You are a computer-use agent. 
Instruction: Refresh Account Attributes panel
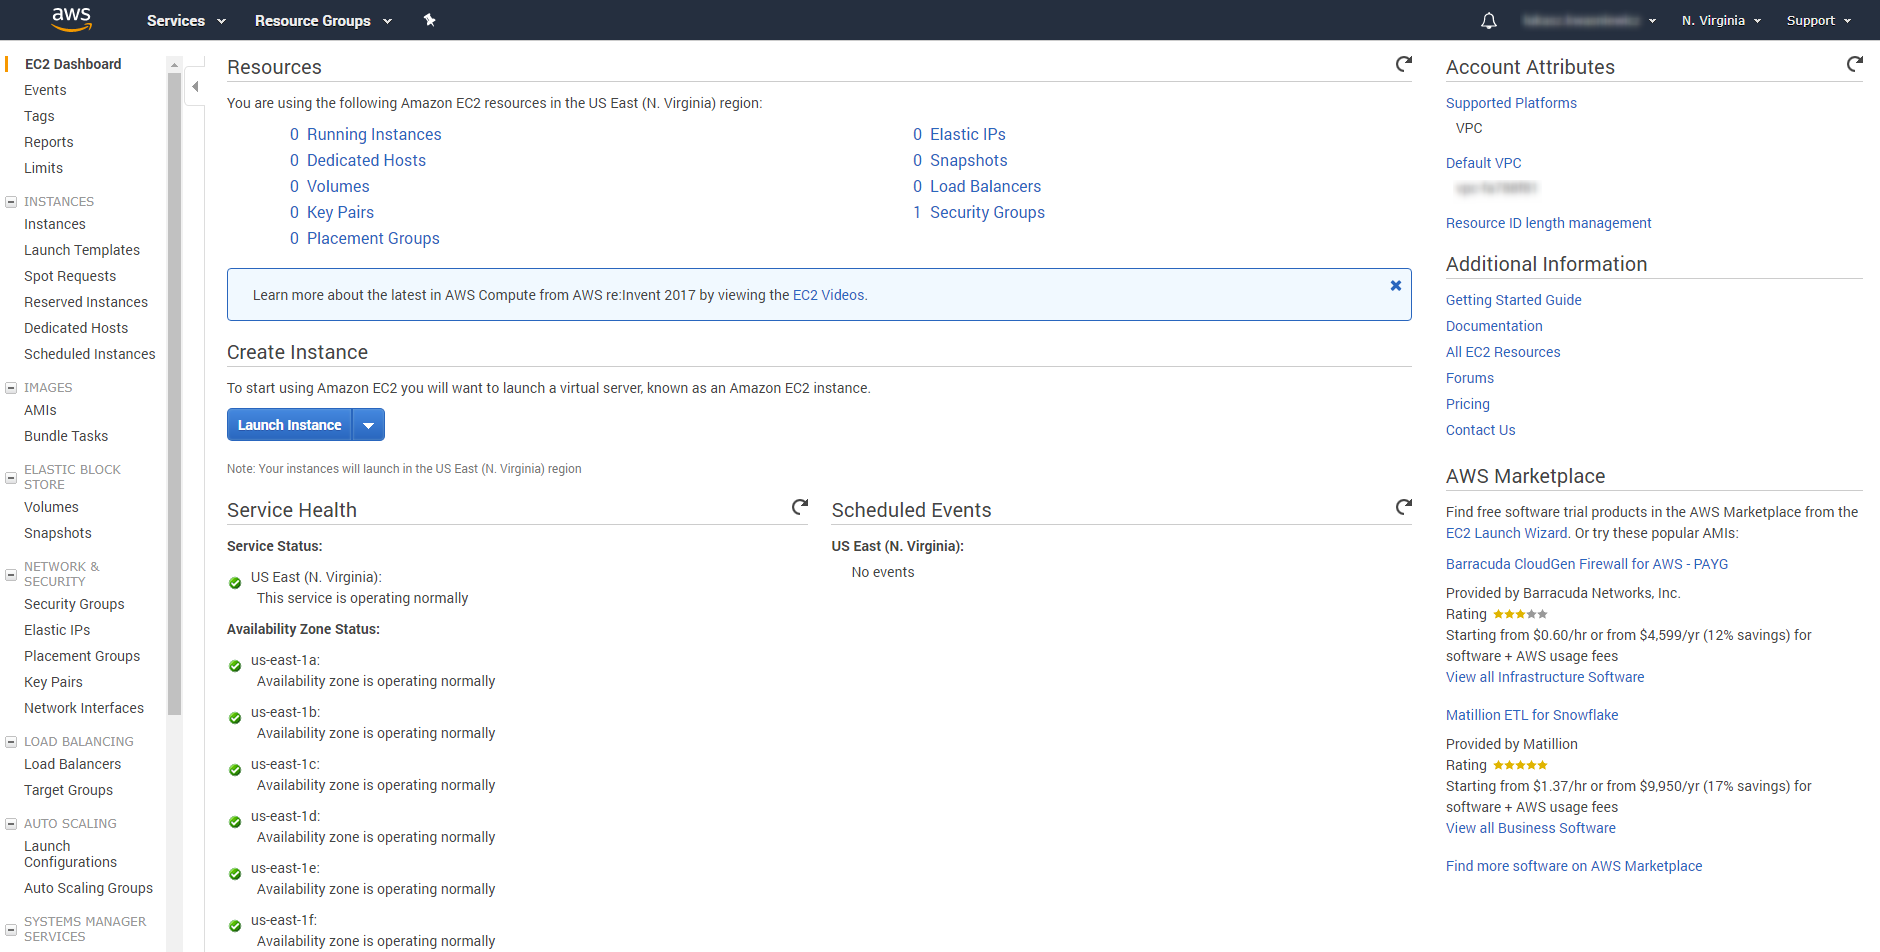point(1855,64)
